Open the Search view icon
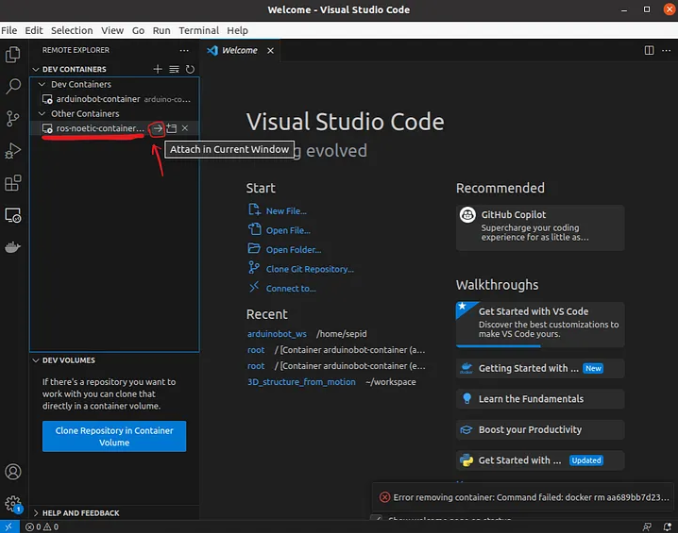Image resolution: width=678 pixels, height=533 pixels. (x=13, y=86)
